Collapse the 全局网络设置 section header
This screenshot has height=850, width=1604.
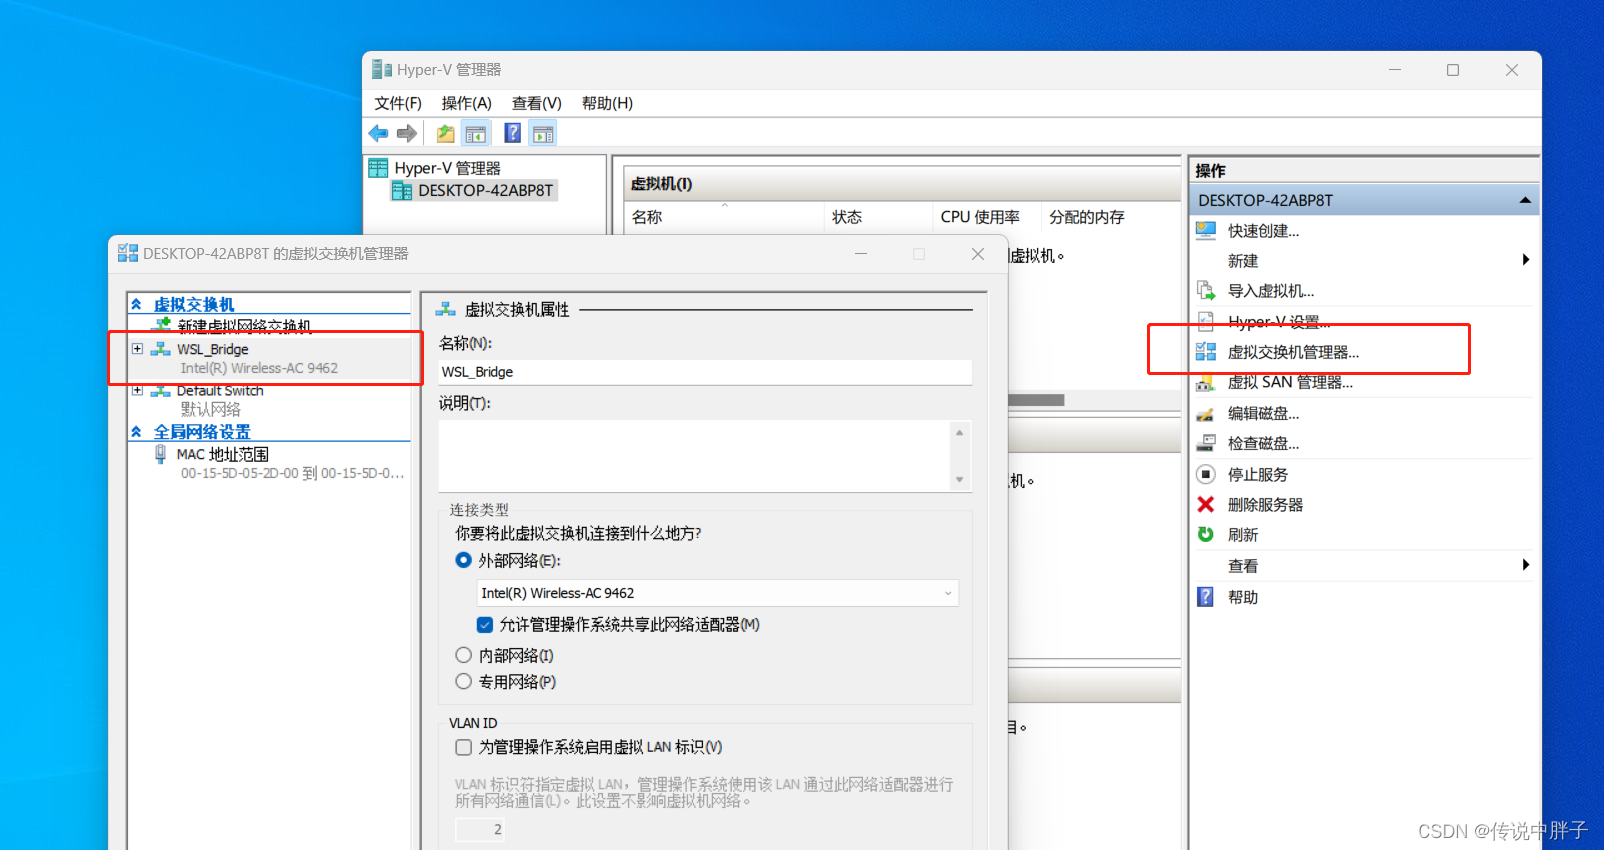[136, 432]
